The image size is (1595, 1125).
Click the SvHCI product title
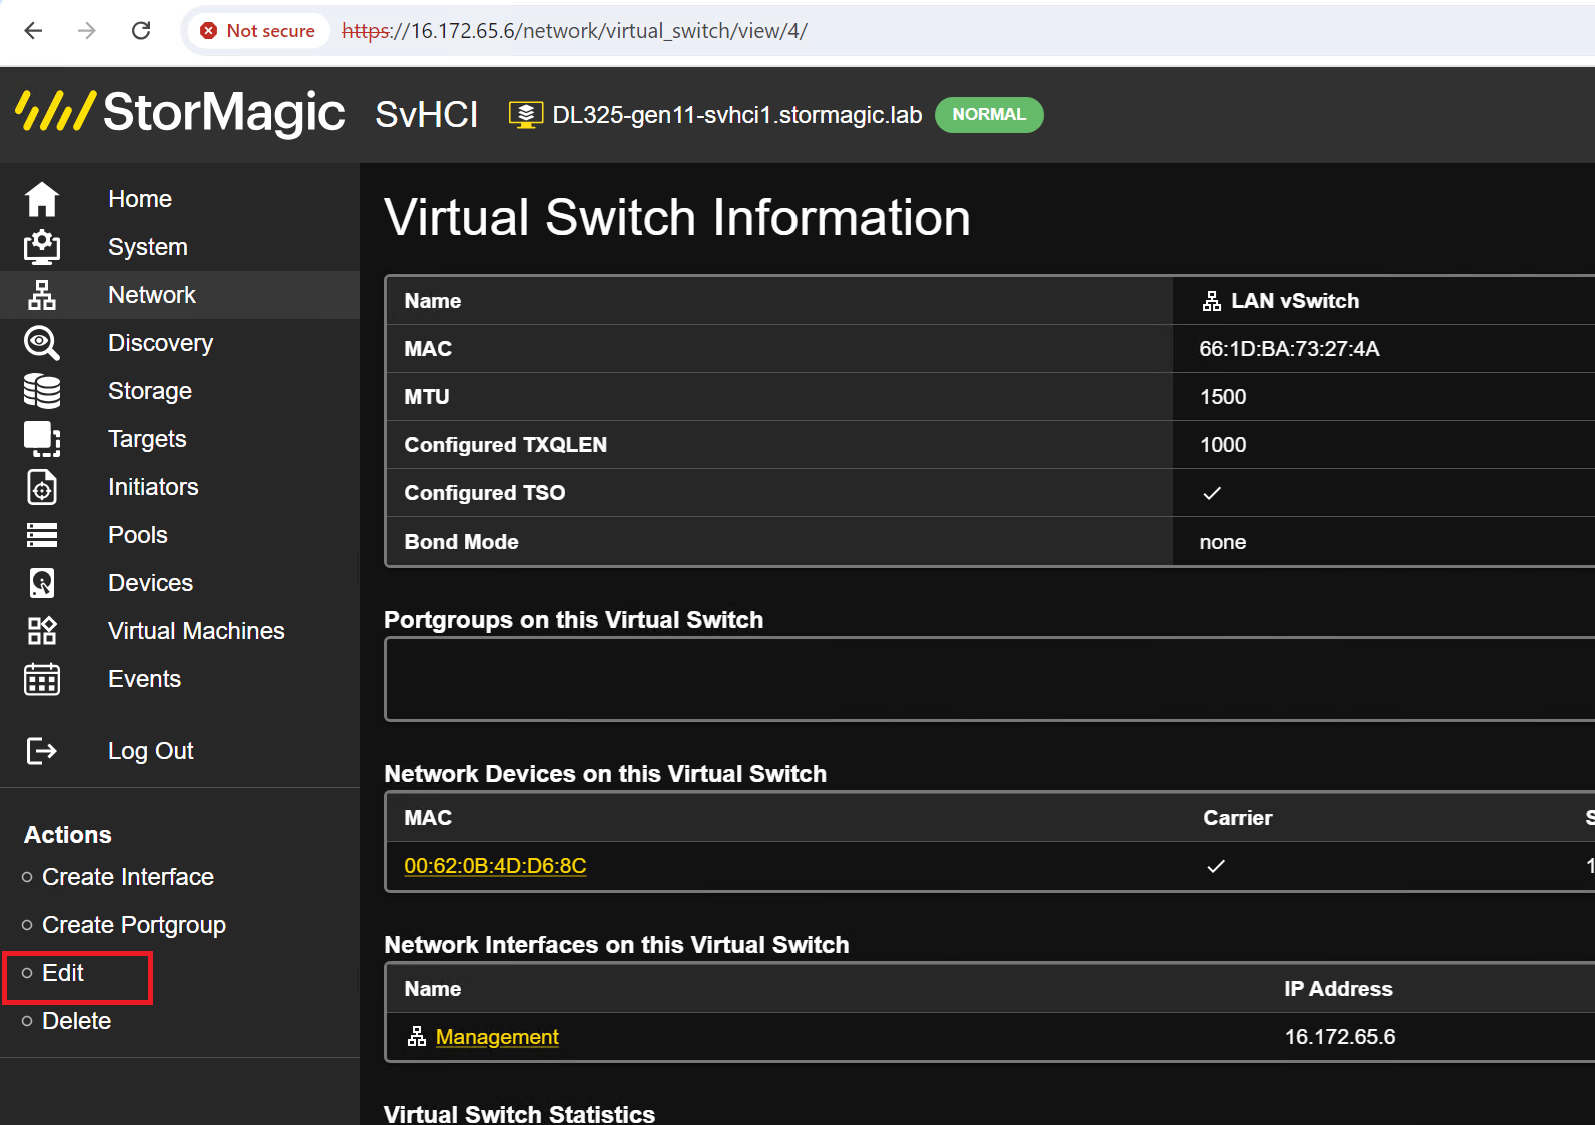pos(427,115)
